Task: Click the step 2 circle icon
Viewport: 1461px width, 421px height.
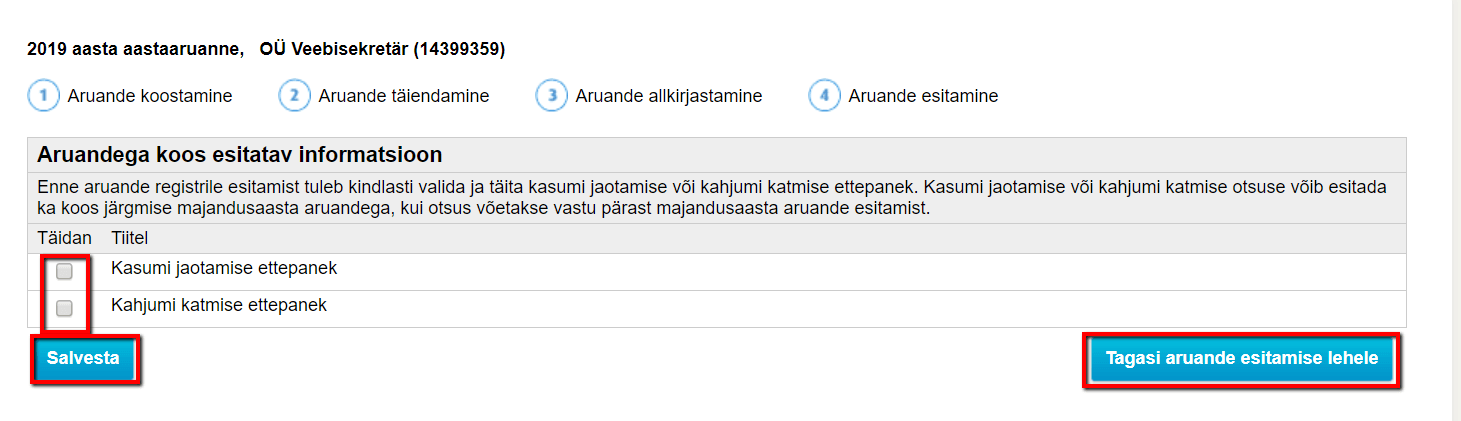Action: (294, 96)
